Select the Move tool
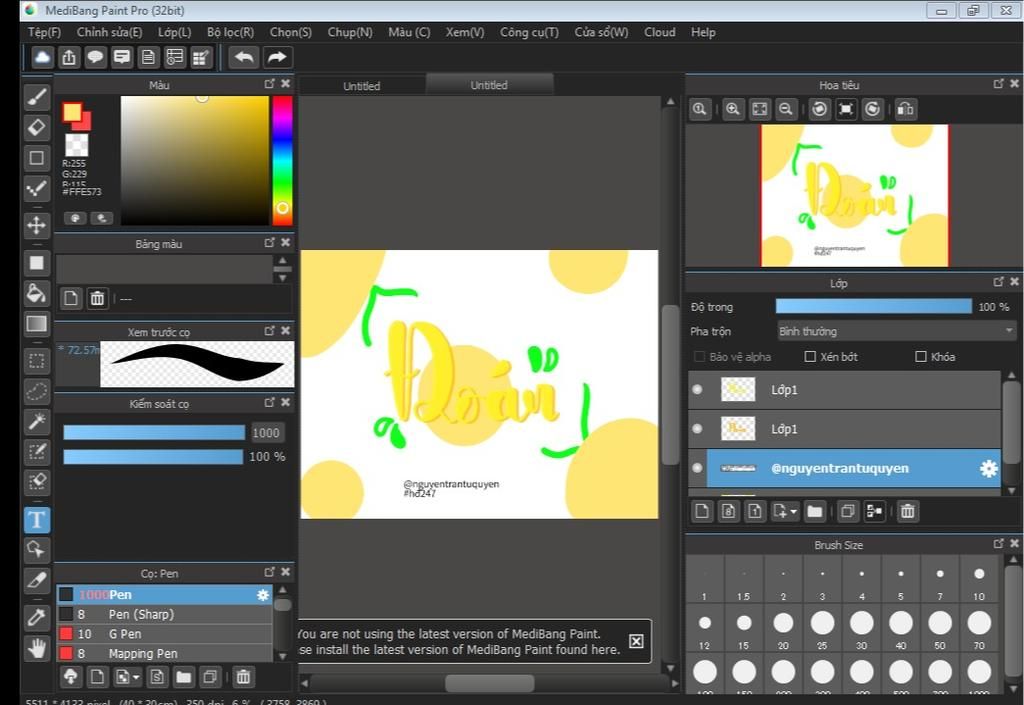Image resolution: width=1024 pixels, height=705 pixels. [37, 225]
